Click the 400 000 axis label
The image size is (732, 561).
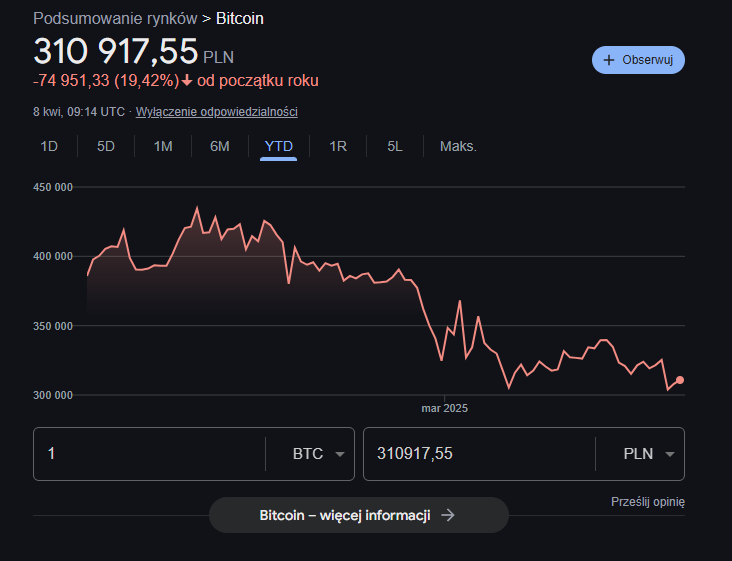53,257
